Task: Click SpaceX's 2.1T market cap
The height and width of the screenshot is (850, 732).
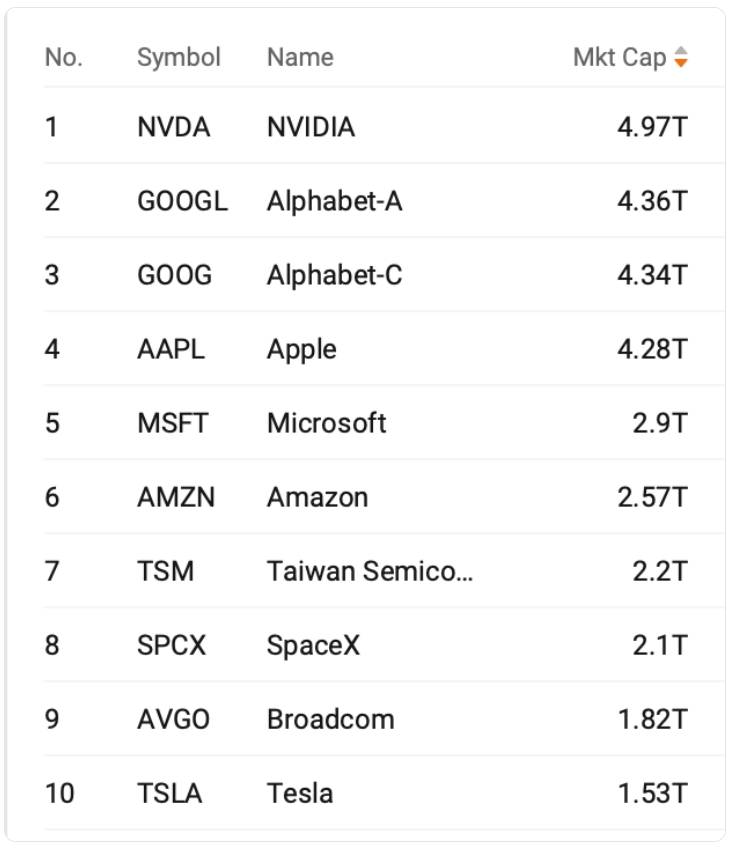Action: 660,645
